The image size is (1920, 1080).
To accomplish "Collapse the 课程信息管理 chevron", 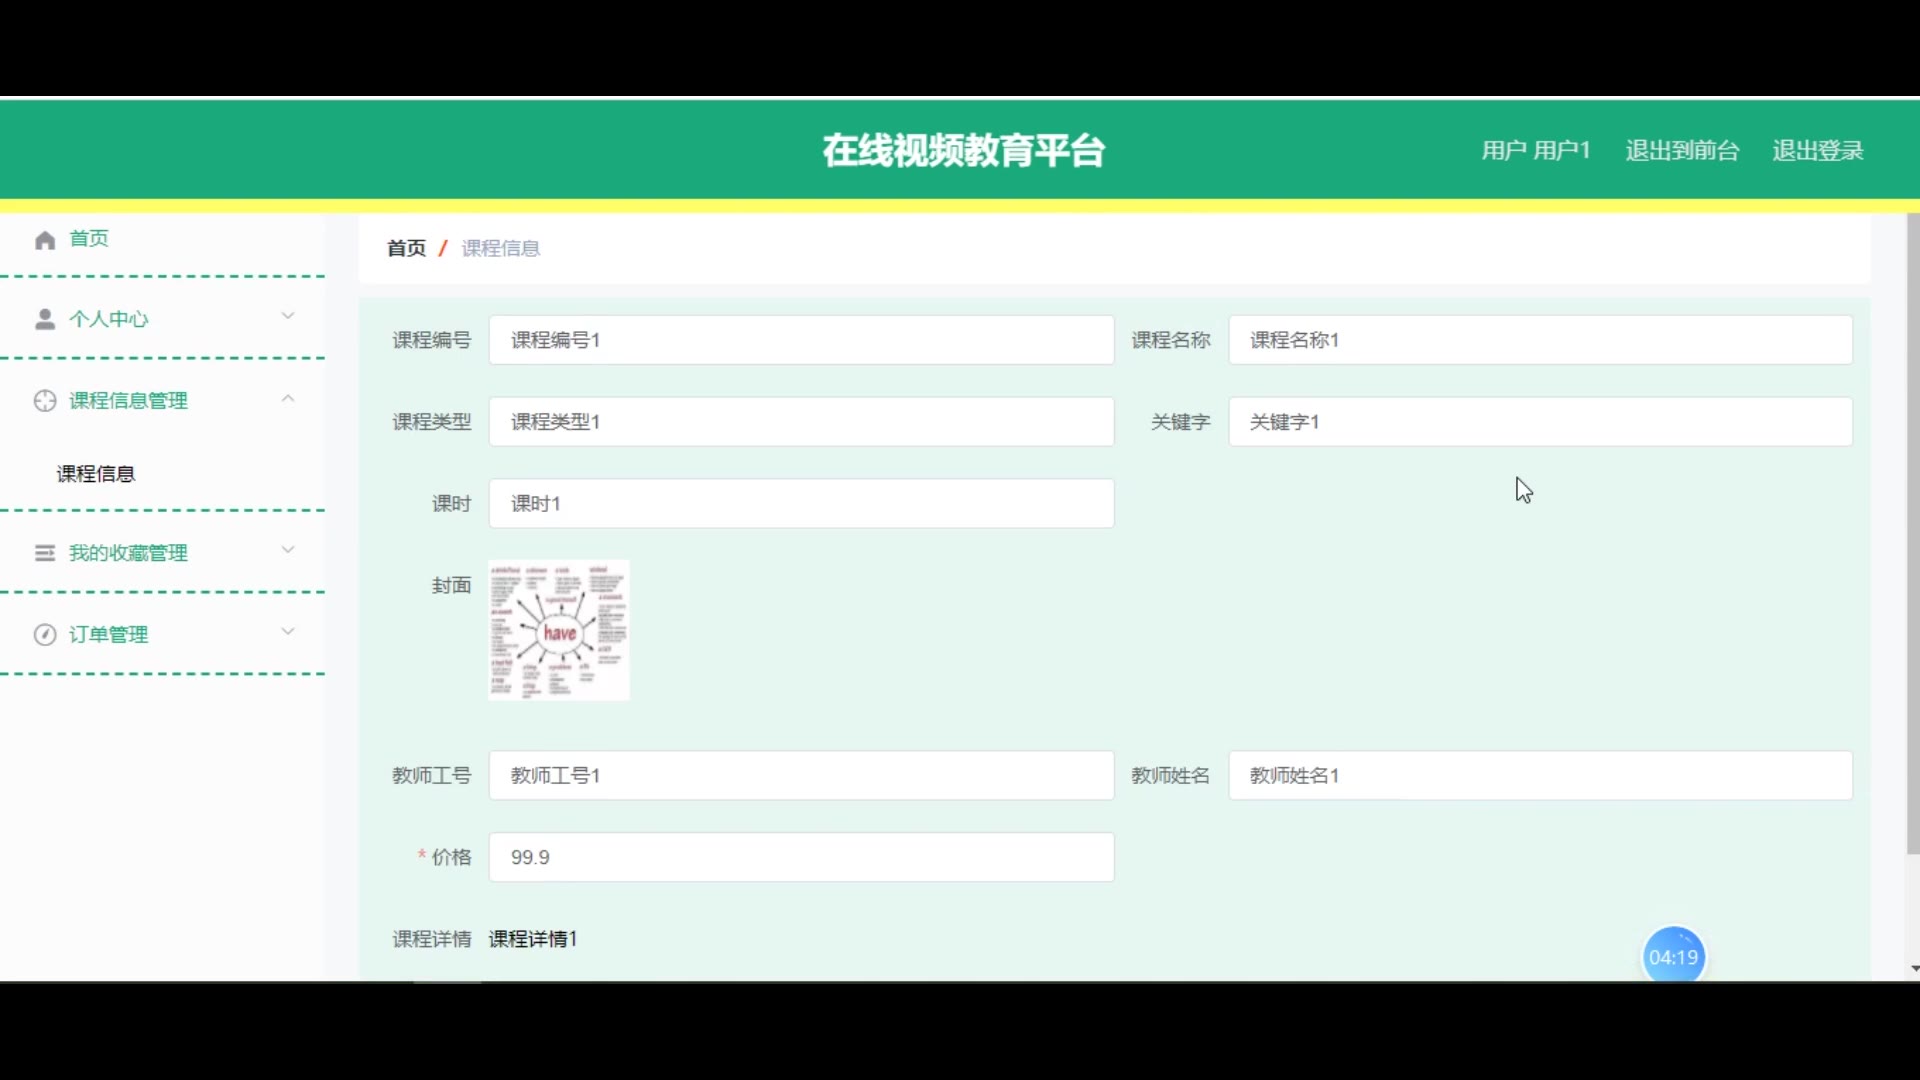I will (x=288, y=398).
